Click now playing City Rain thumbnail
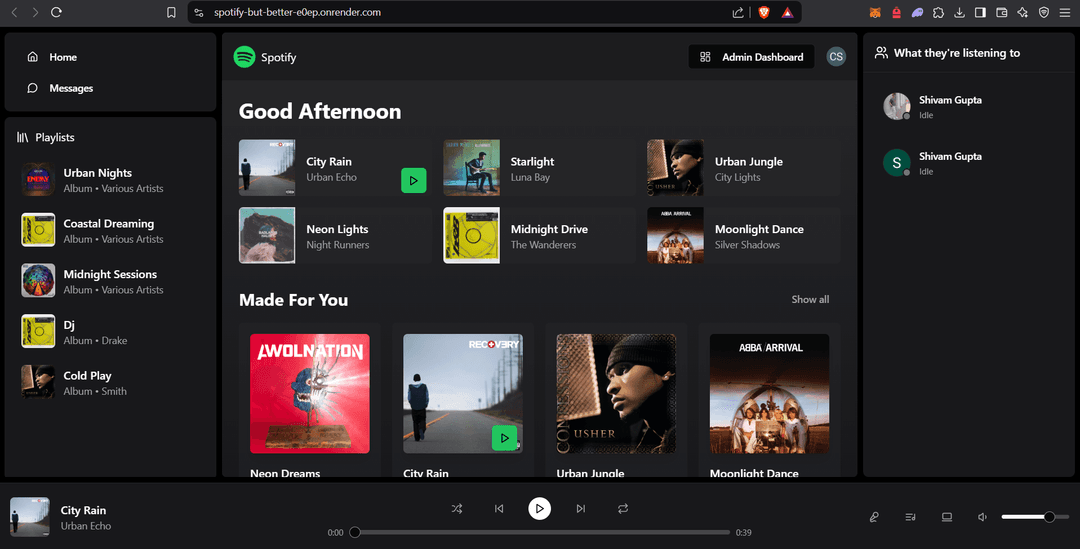The width and height of the screenshot is (1080, 549). point(30,517)
